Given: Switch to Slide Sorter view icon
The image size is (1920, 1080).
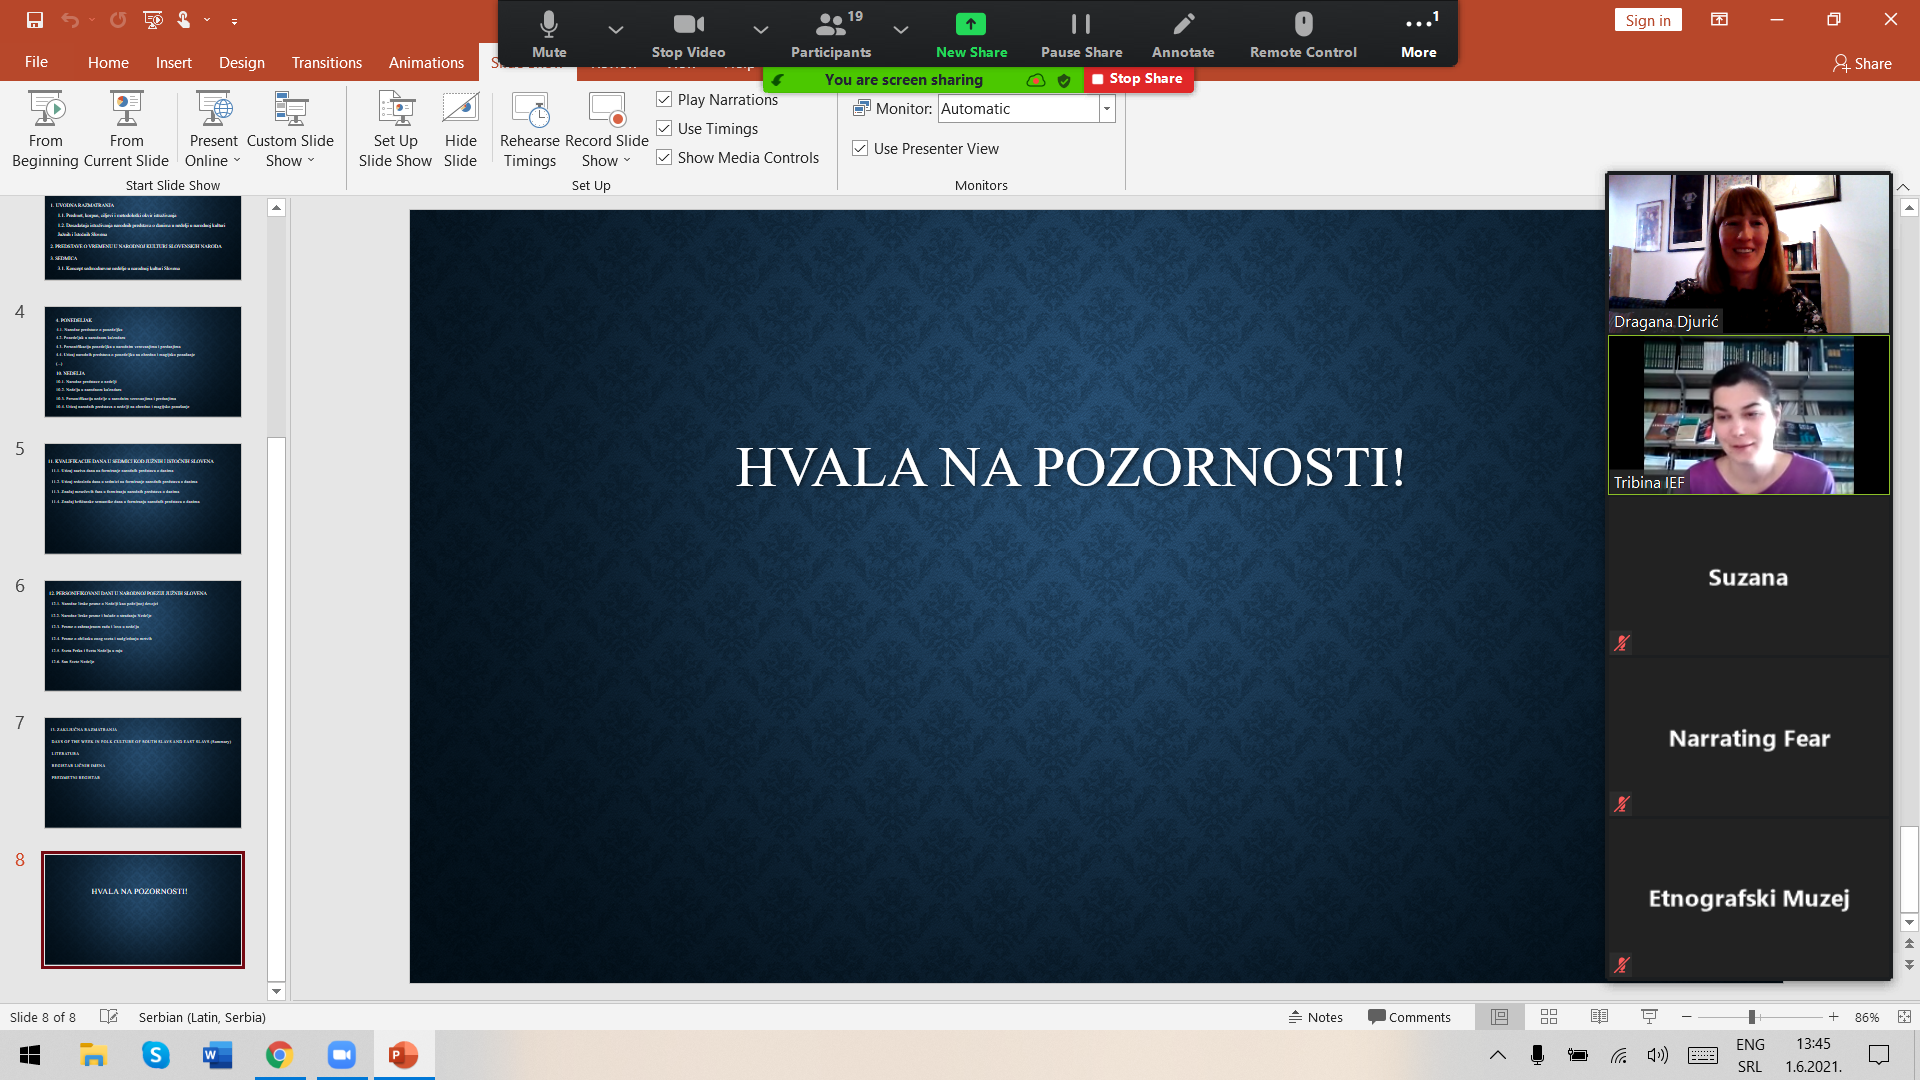Looking at the screenshot, I should coord(1549,1017).
